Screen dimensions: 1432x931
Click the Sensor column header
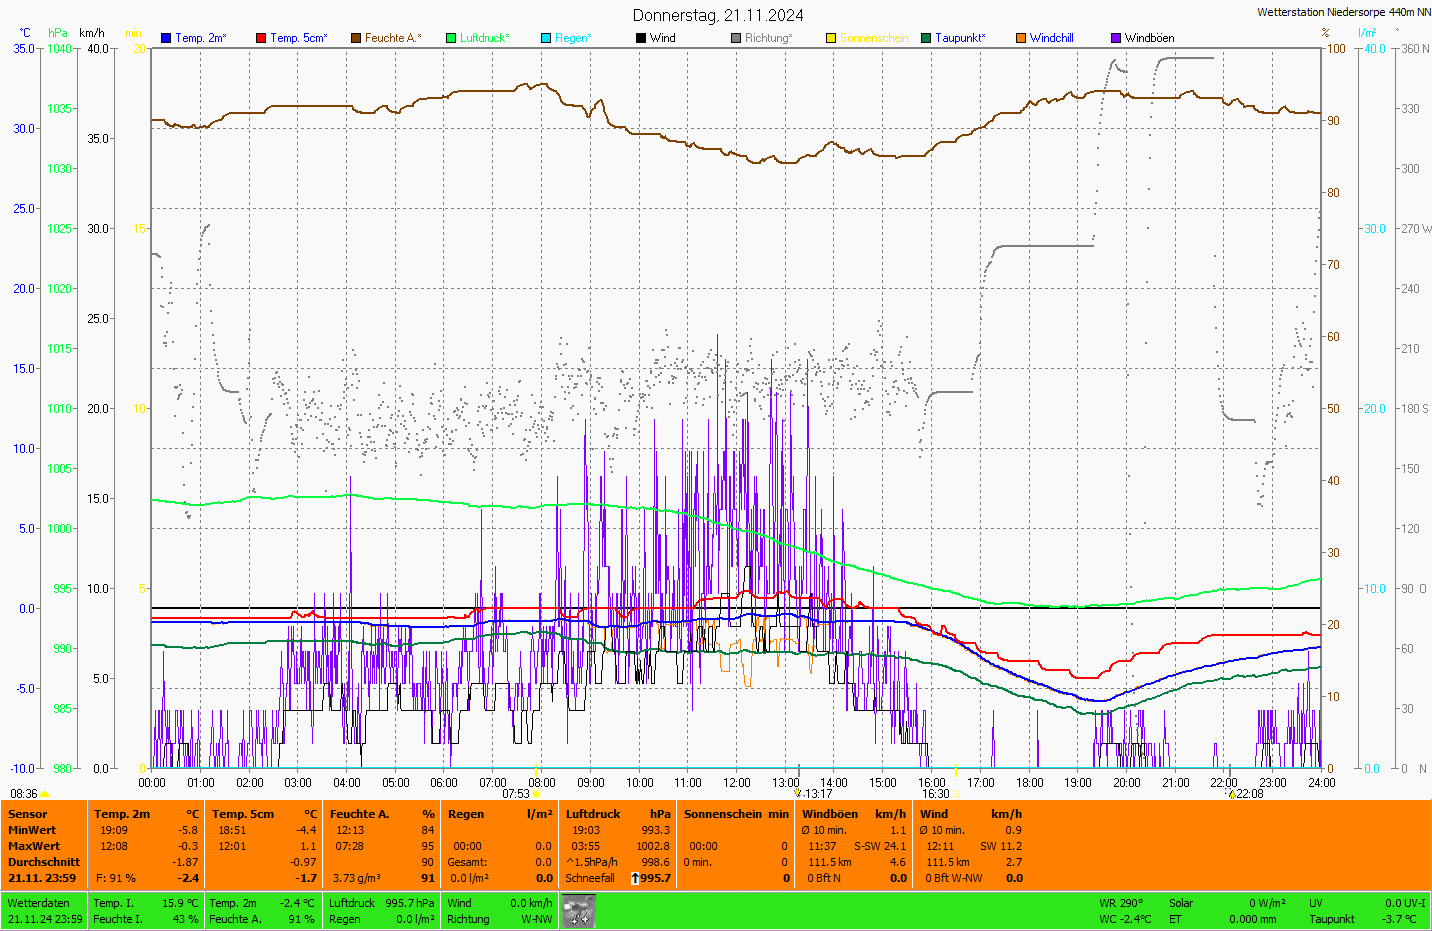pos(28,814)
